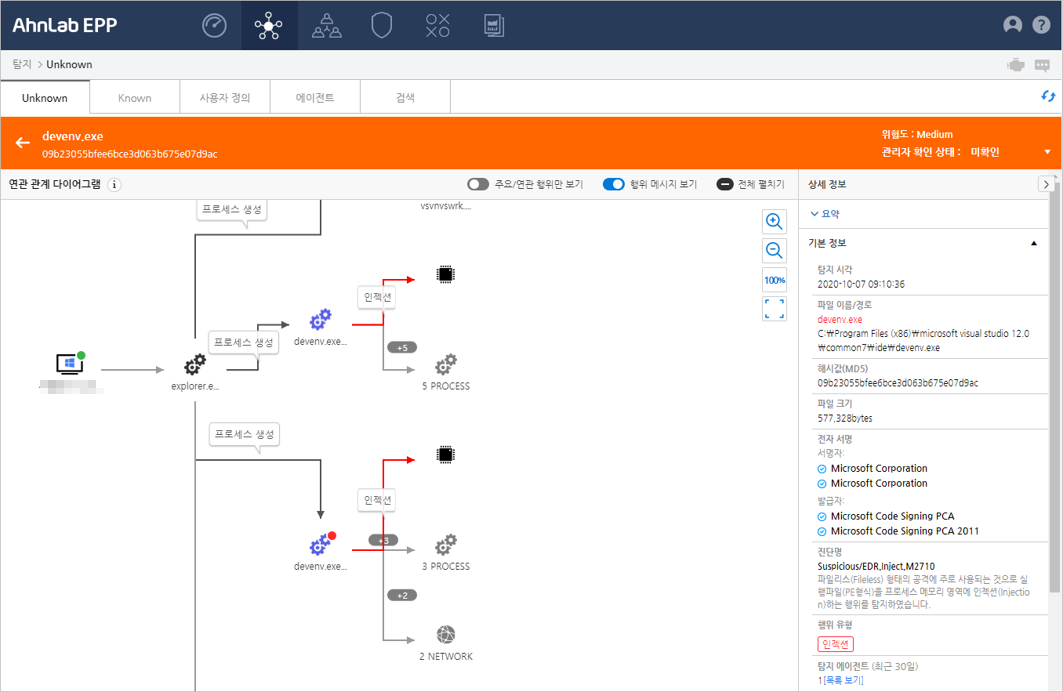Open the user account profile icon
The image size is (1063, 692).
click(1012, 25)
